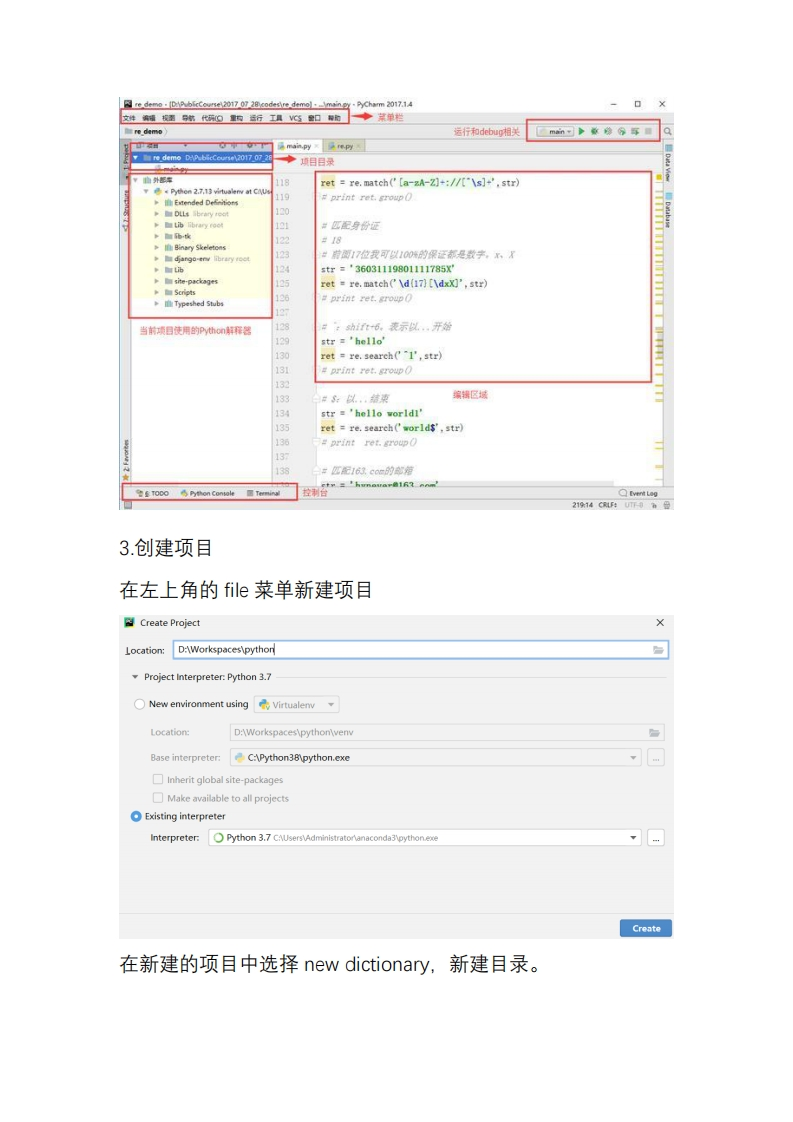Open the 编辑 menu
The width and height of the screenshot is (793, 1122).
click(149, 118)
